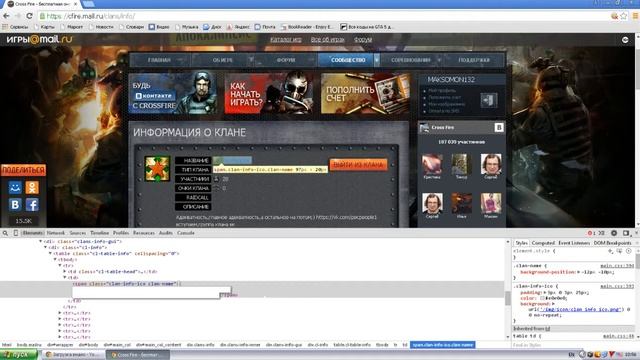Screen dimensions: 640x360
Task: Open ПОДДЕРЖКА navigation tab
Action: point(474,60)
